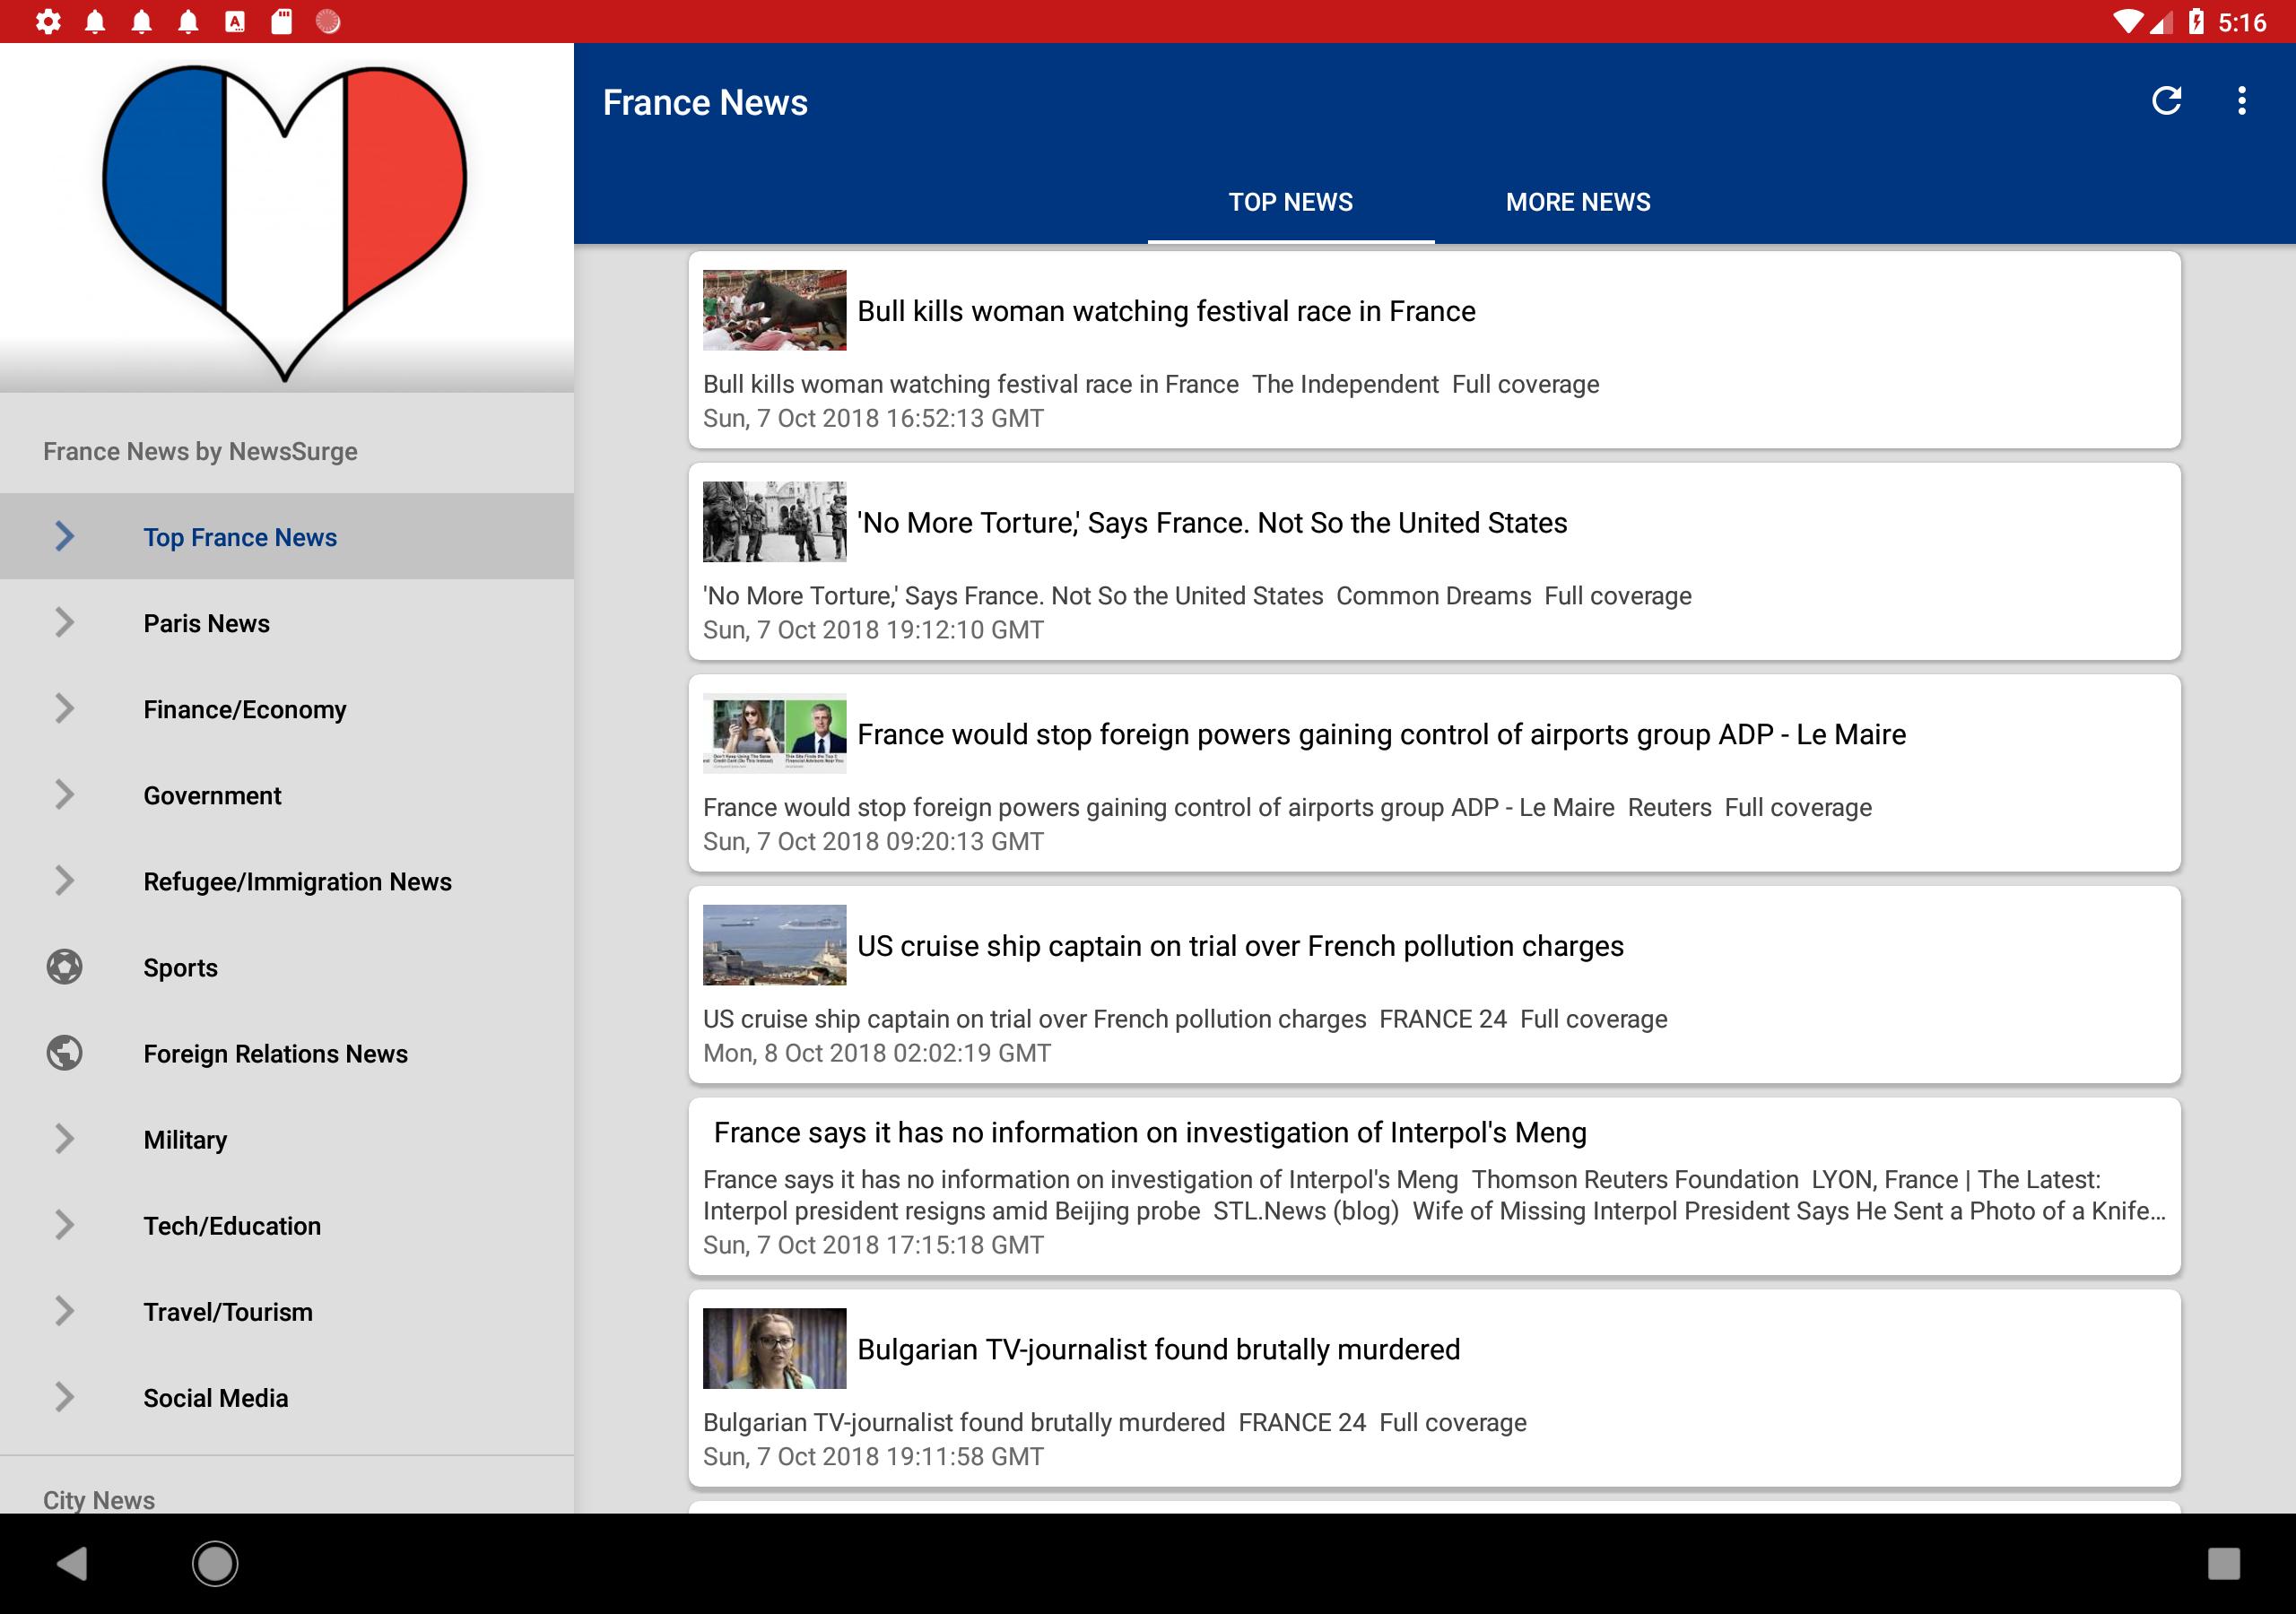Tap the chevron beside Government

pos(64,794)
